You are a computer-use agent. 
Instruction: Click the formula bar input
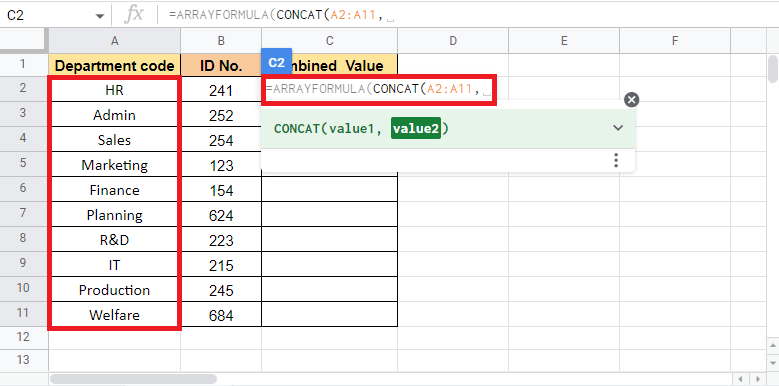click(467, 16)
